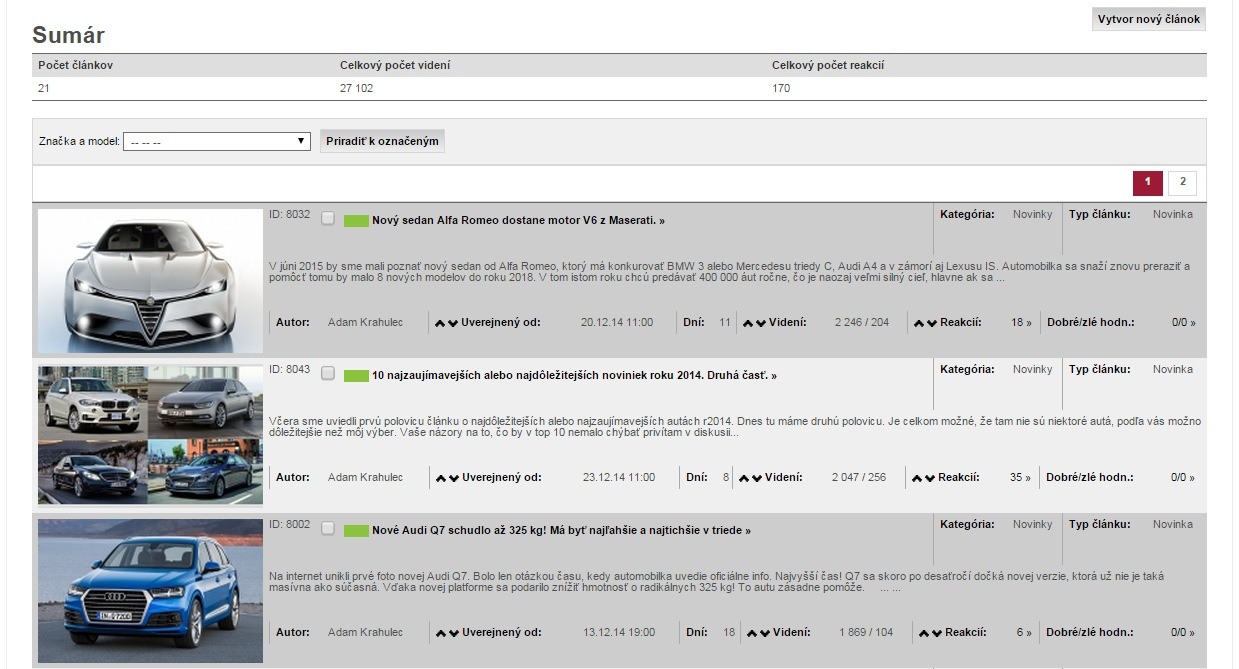Click up arrow beside Videní in Audi Q7 row

click(751, 633)
